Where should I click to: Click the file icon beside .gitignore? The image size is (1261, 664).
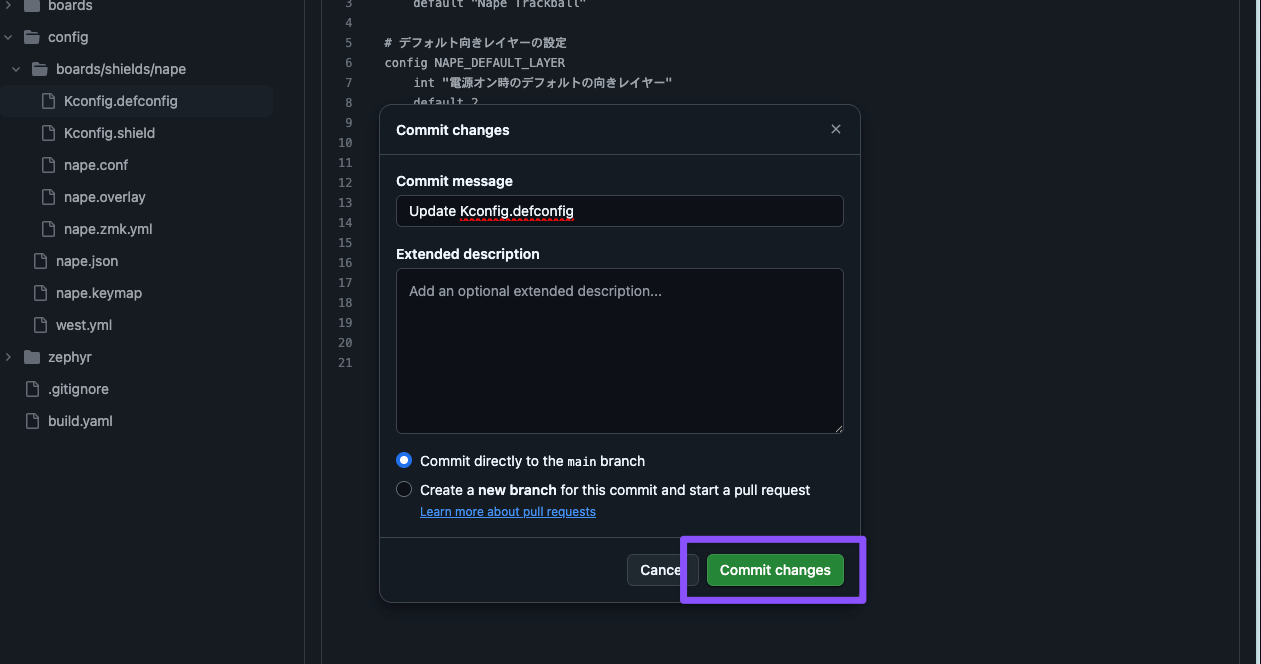click(x=32, y=389)
